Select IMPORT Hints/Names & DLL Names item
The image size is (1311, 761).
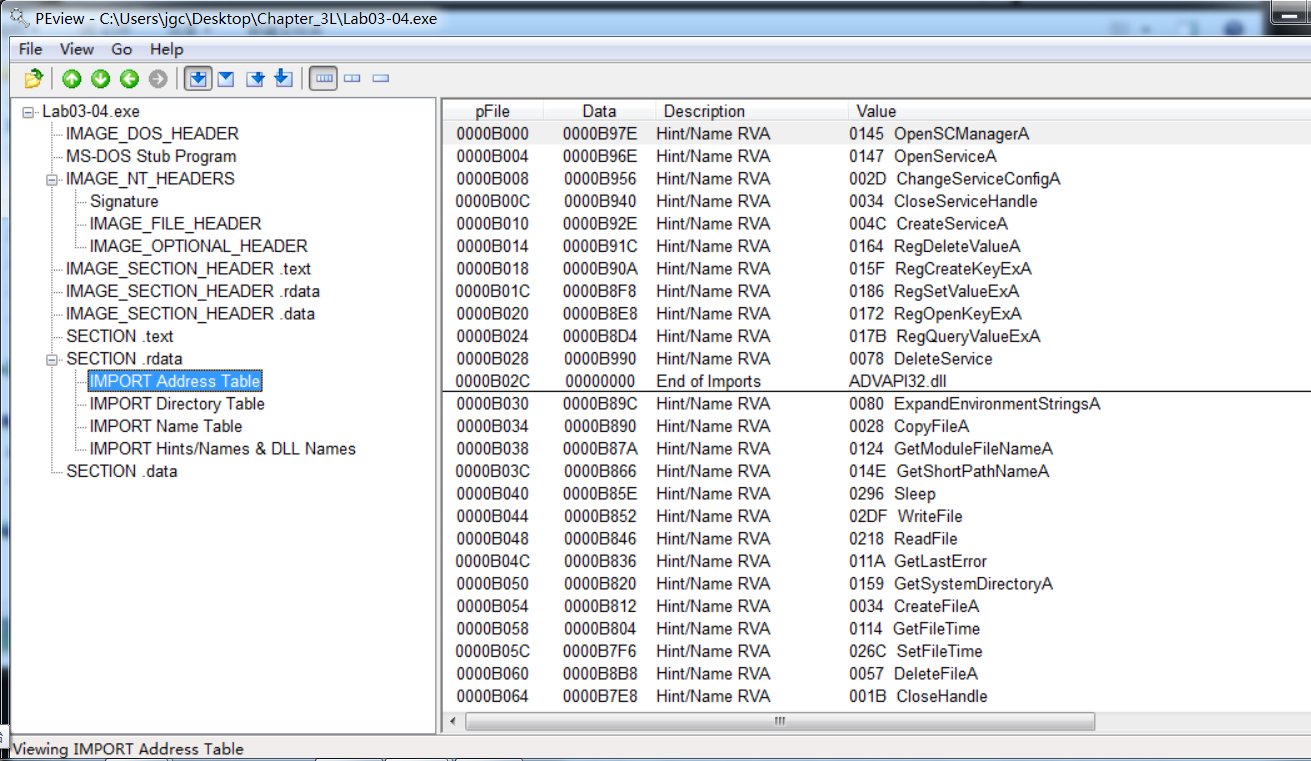(222, 449)
